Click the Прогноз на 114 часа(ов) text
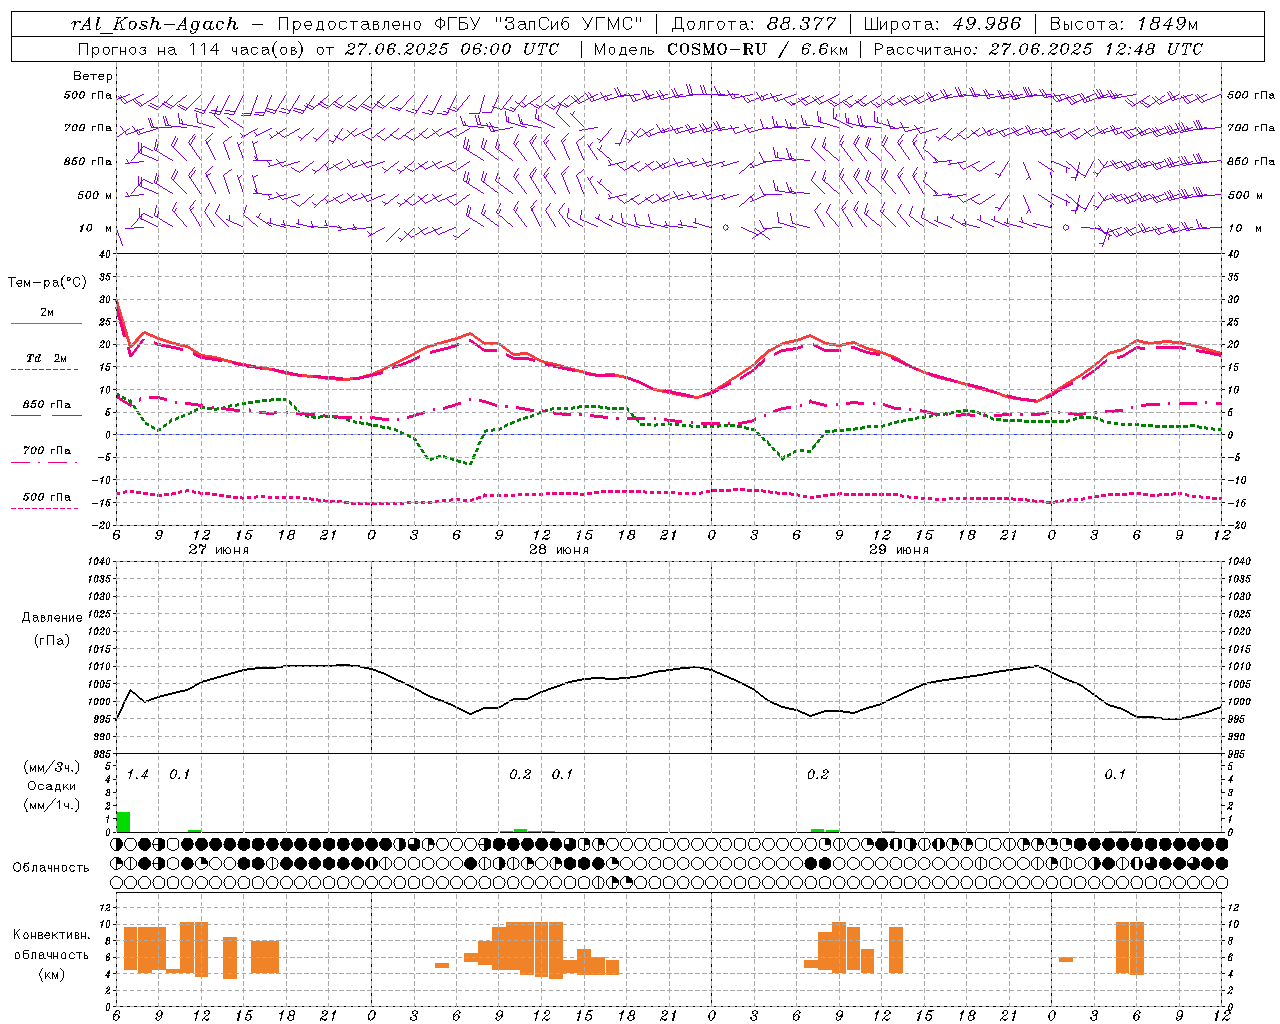The height and width of the screenshot is (1024, 1280). 192,49
